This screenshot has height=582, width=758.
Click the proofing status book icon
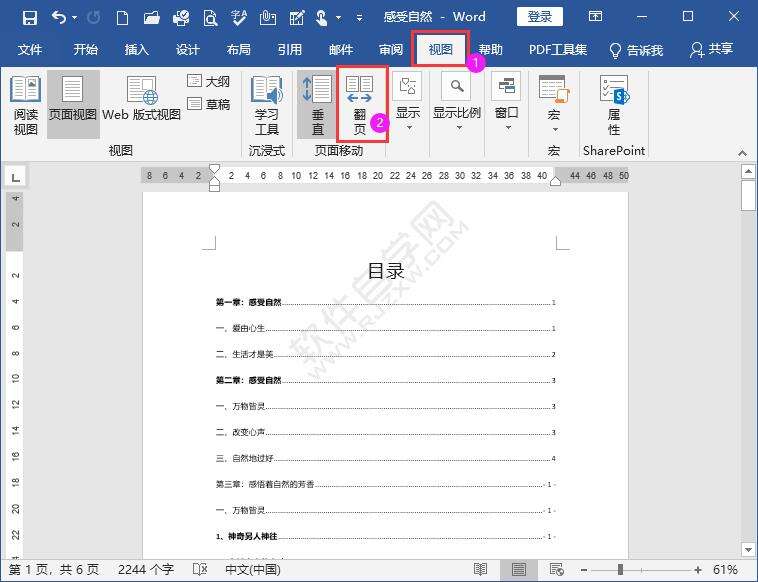pos(199,570)
